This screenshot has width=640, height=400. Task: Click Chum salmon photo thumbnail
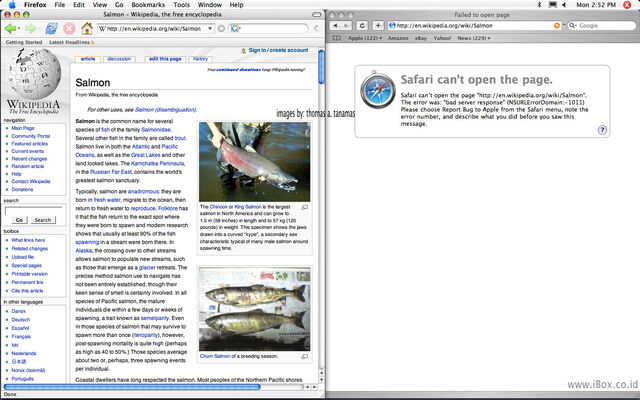point(254,309)
